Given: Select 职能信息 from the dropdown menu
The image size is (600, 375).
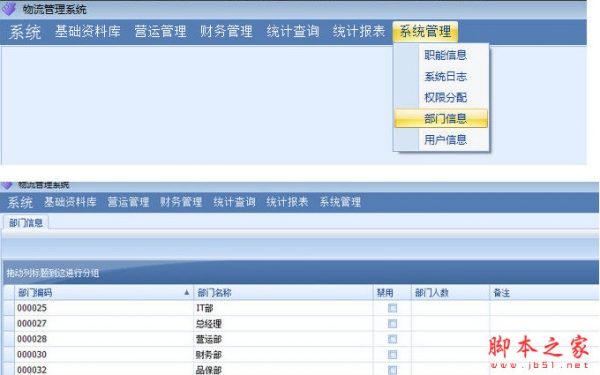Looking at the screenshot, I should pos(445,55).
